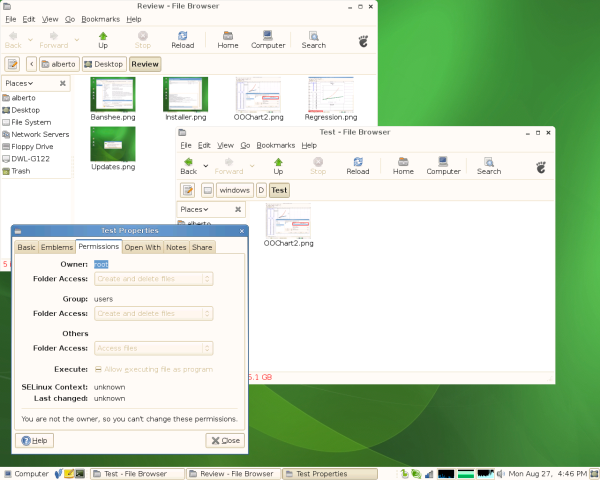Open Banshee.png thumbnail in Review window
This screenshot has width=600, height=480.
(x=113, y=95)
